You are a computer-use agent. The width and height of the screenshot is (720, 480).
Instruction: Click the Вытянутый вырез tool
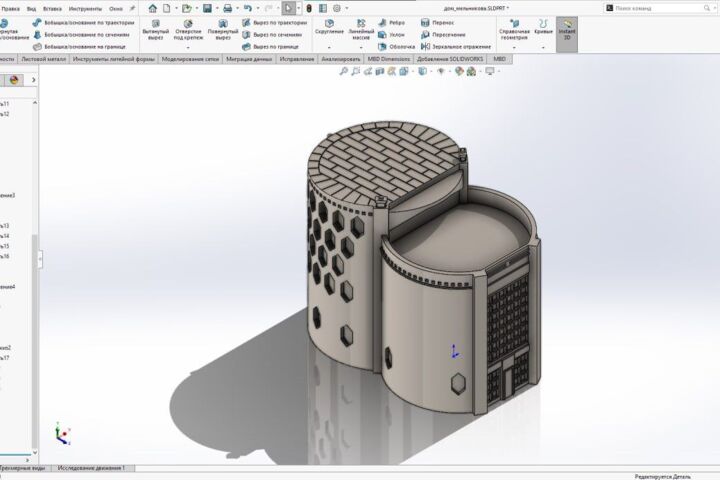click(x=156, y=30)
